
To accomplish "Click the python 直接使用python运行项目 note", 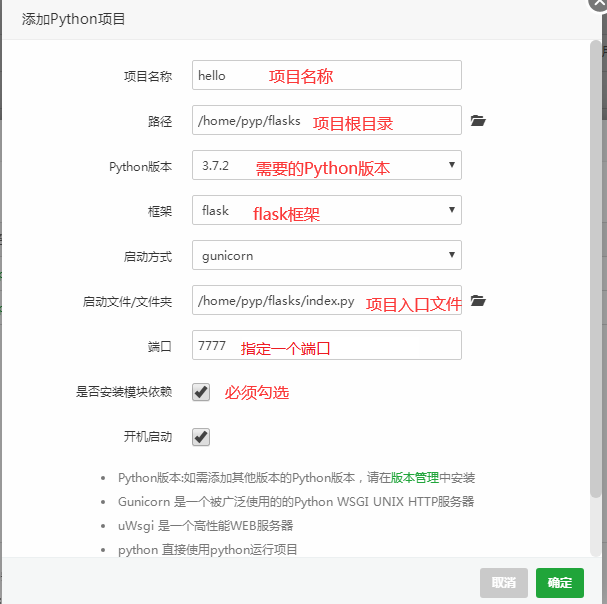I will 207,550.
